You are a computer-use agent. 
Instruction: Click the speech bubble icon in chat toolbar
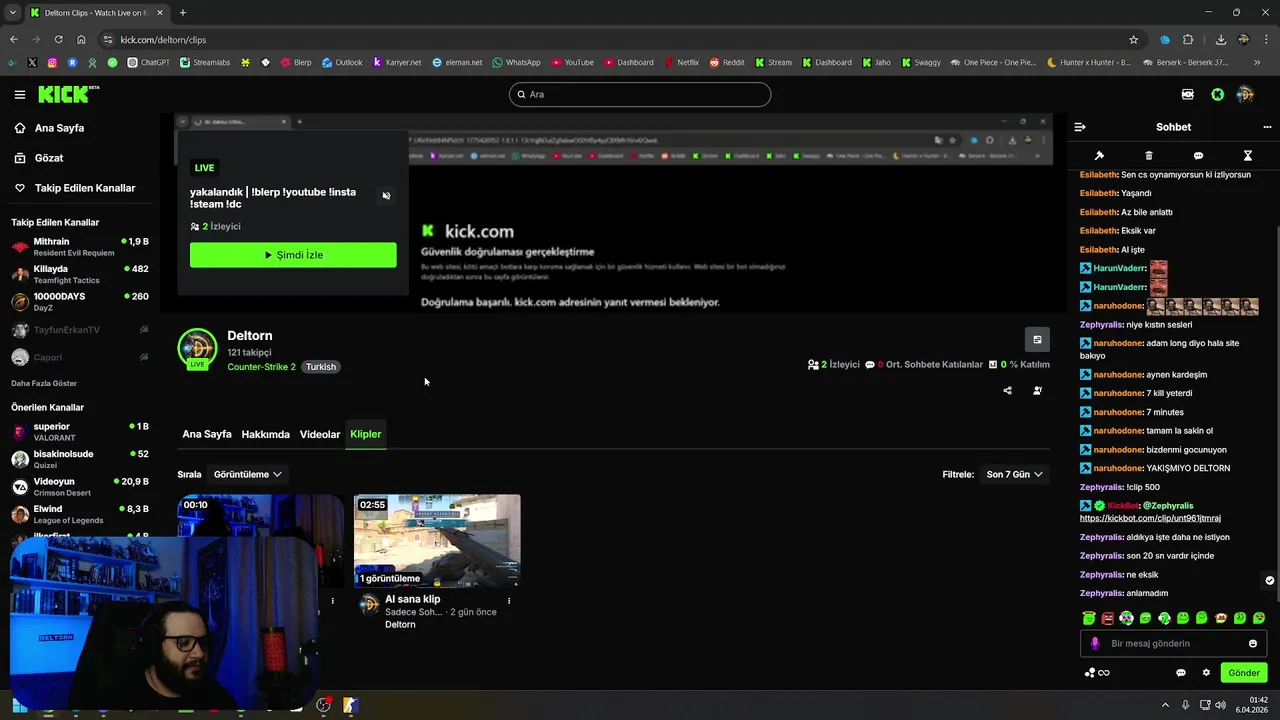tap(1198, 156)
